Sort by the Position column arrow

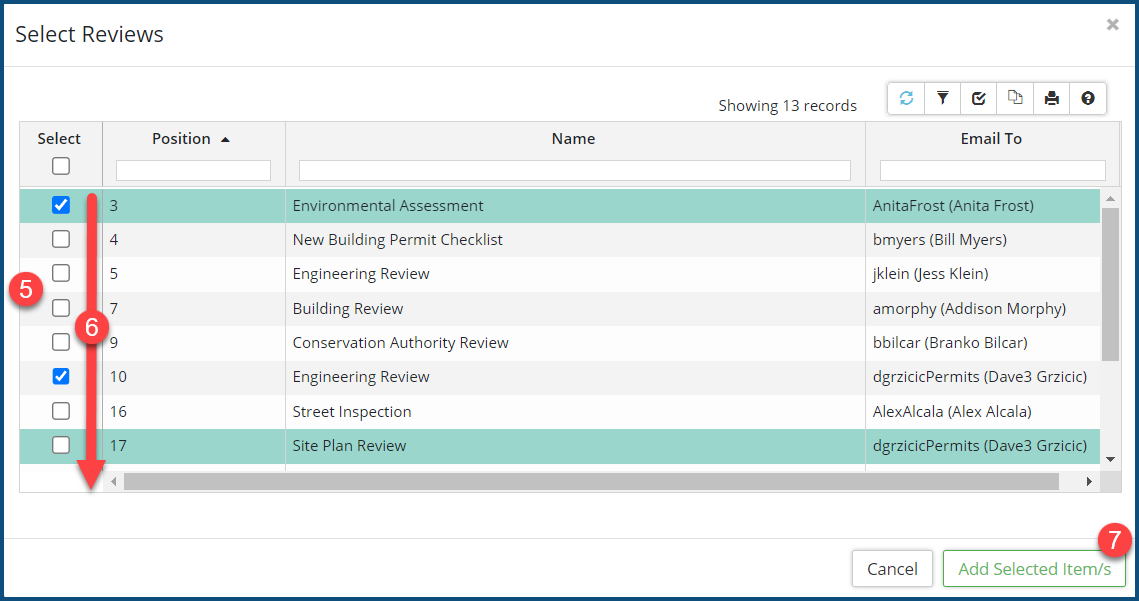(x=225, y=140)
